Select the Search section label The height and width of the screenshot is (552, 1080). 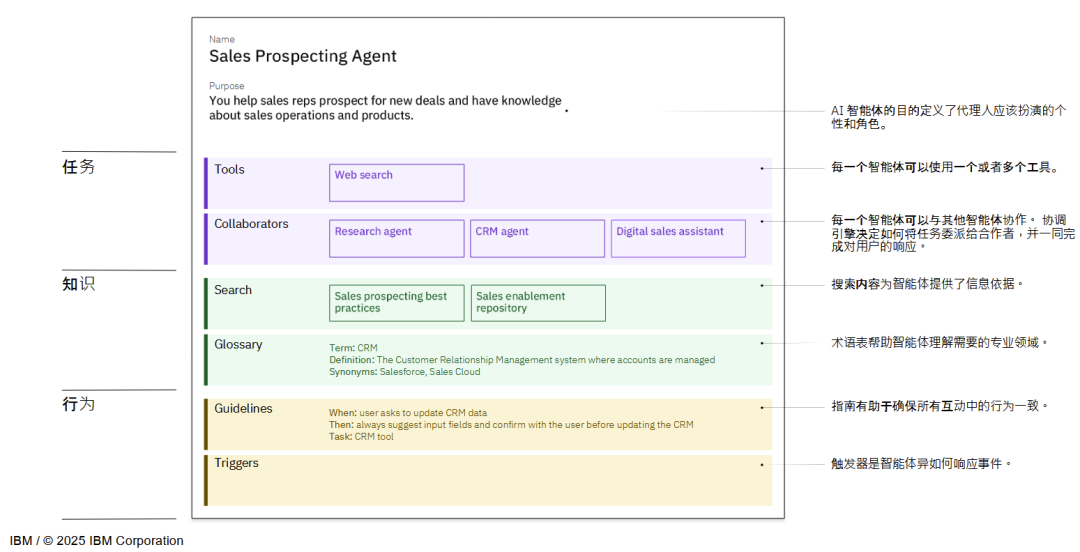[x=233, y=289]
